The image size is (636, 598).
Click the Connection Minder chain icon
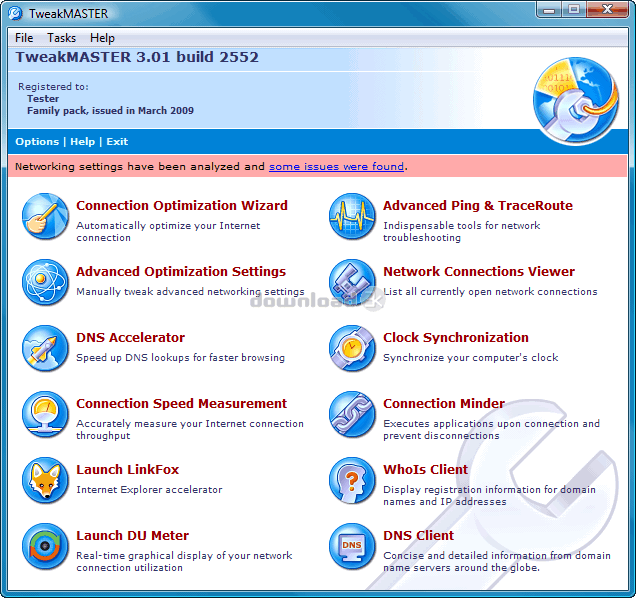(352, 414)
